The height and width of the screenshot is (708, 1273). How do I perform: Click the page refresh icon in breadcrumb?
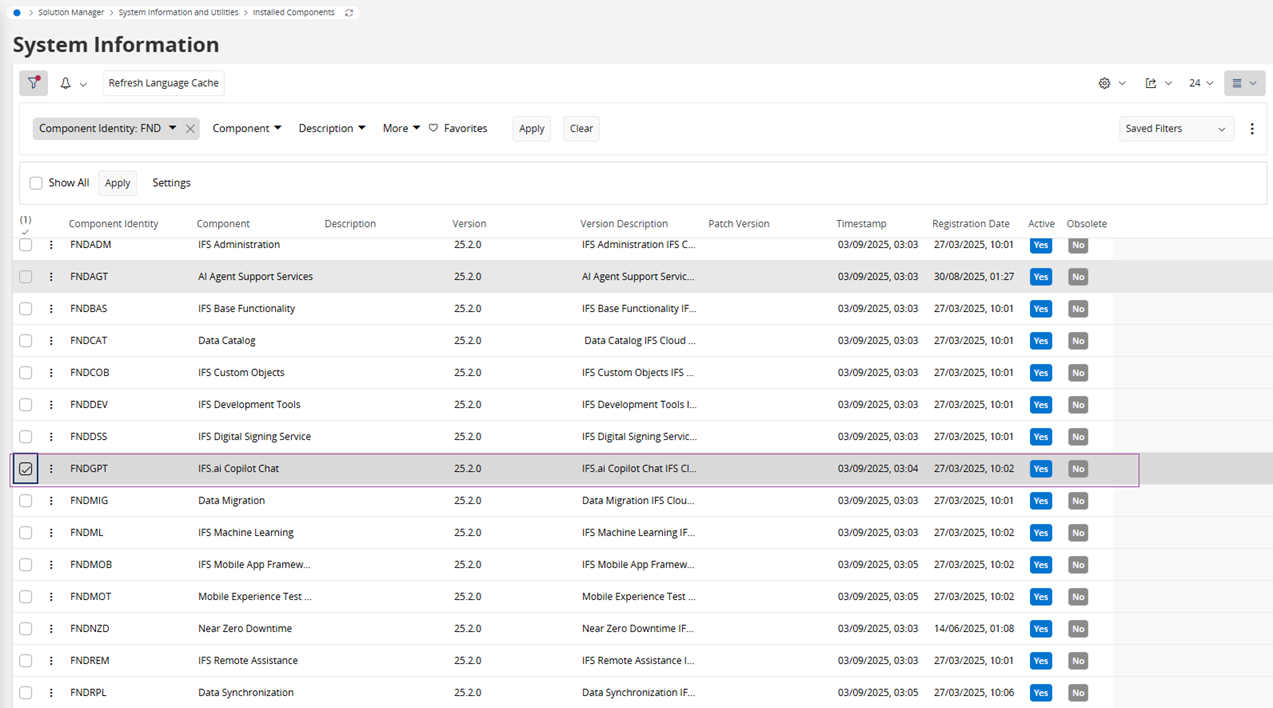(349, 13)
